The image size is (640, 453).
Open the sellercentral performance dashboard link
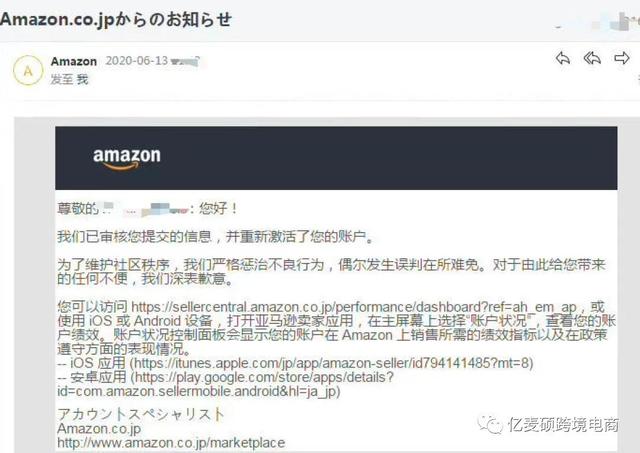pos(354,306)
